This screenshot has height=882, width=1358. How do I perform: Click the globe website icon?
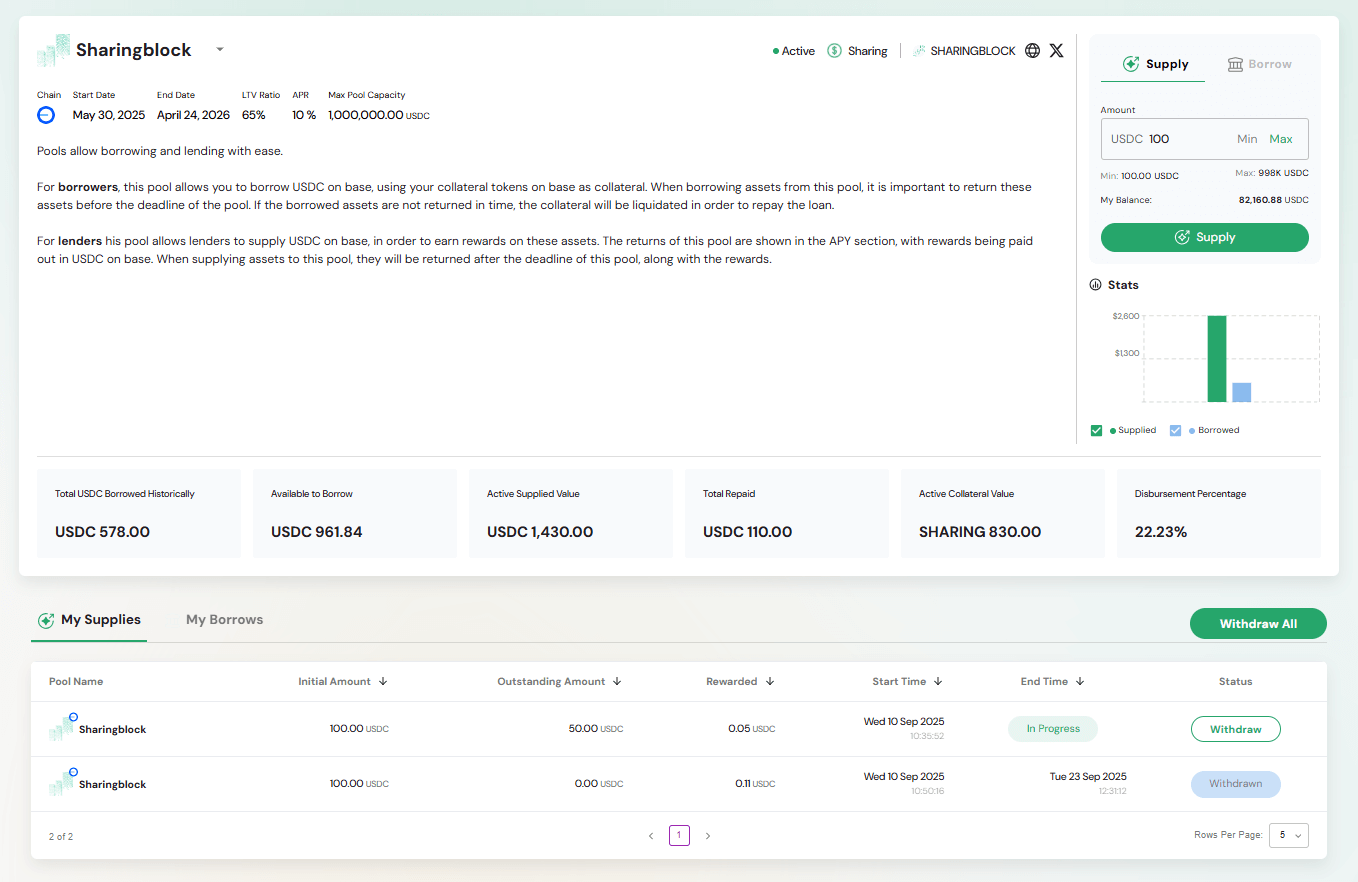tap(1033, 51)
